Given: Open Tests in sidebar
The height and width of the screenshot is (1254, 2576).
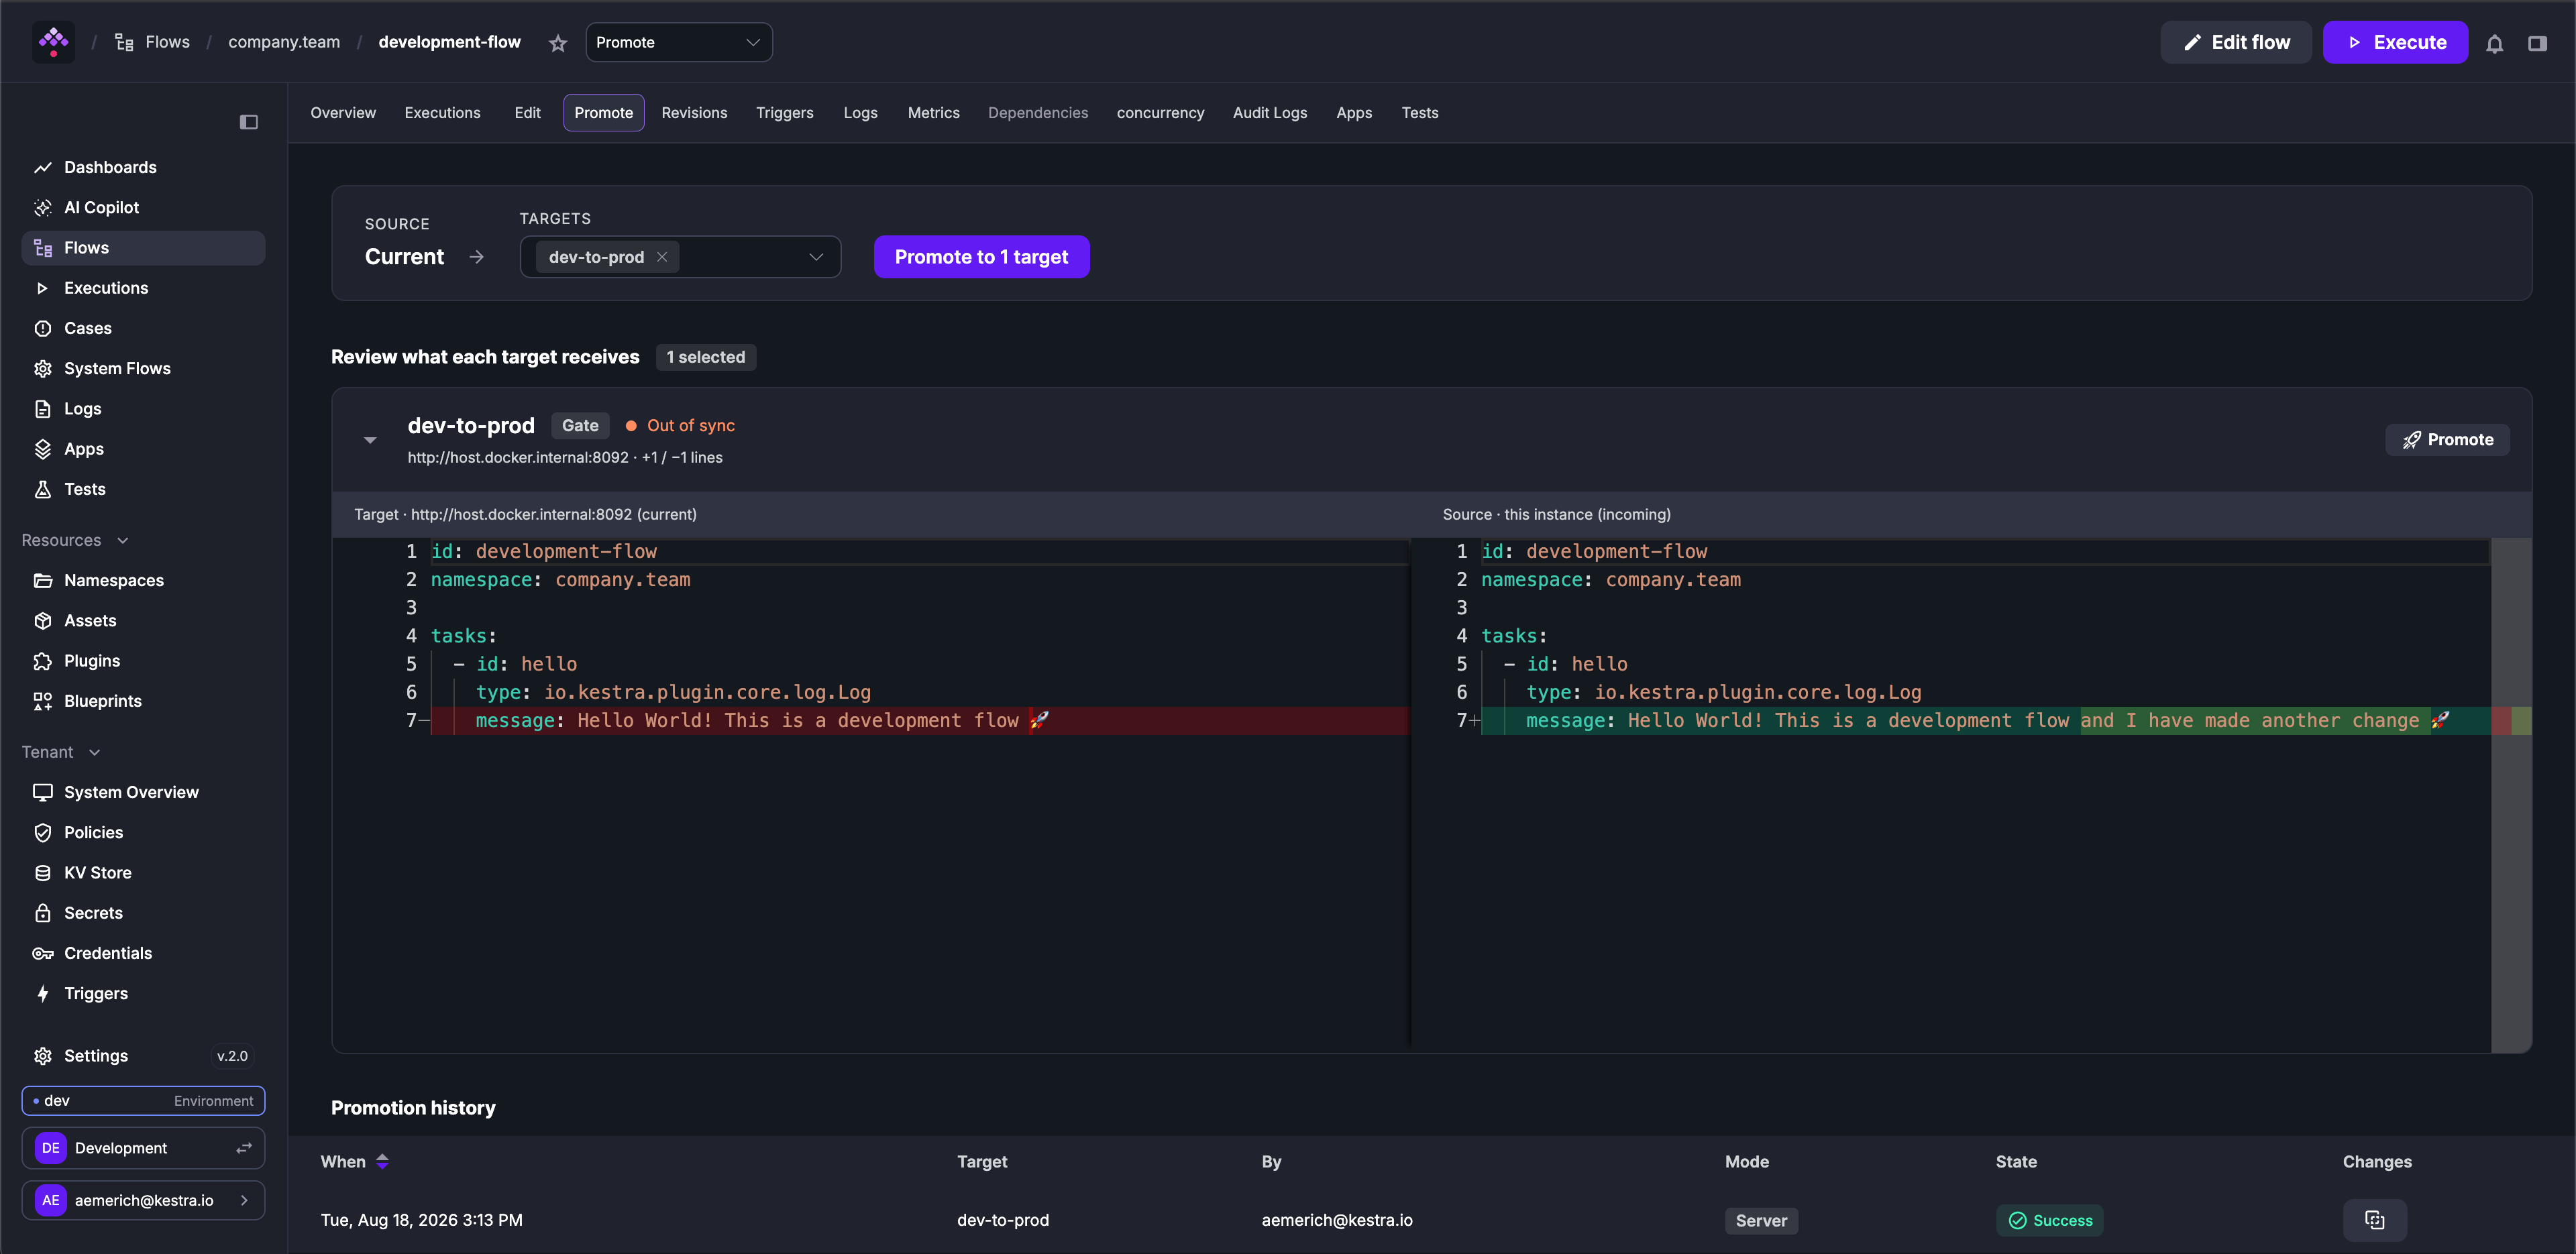Looking at the screenshot, I should coord(144,489).
